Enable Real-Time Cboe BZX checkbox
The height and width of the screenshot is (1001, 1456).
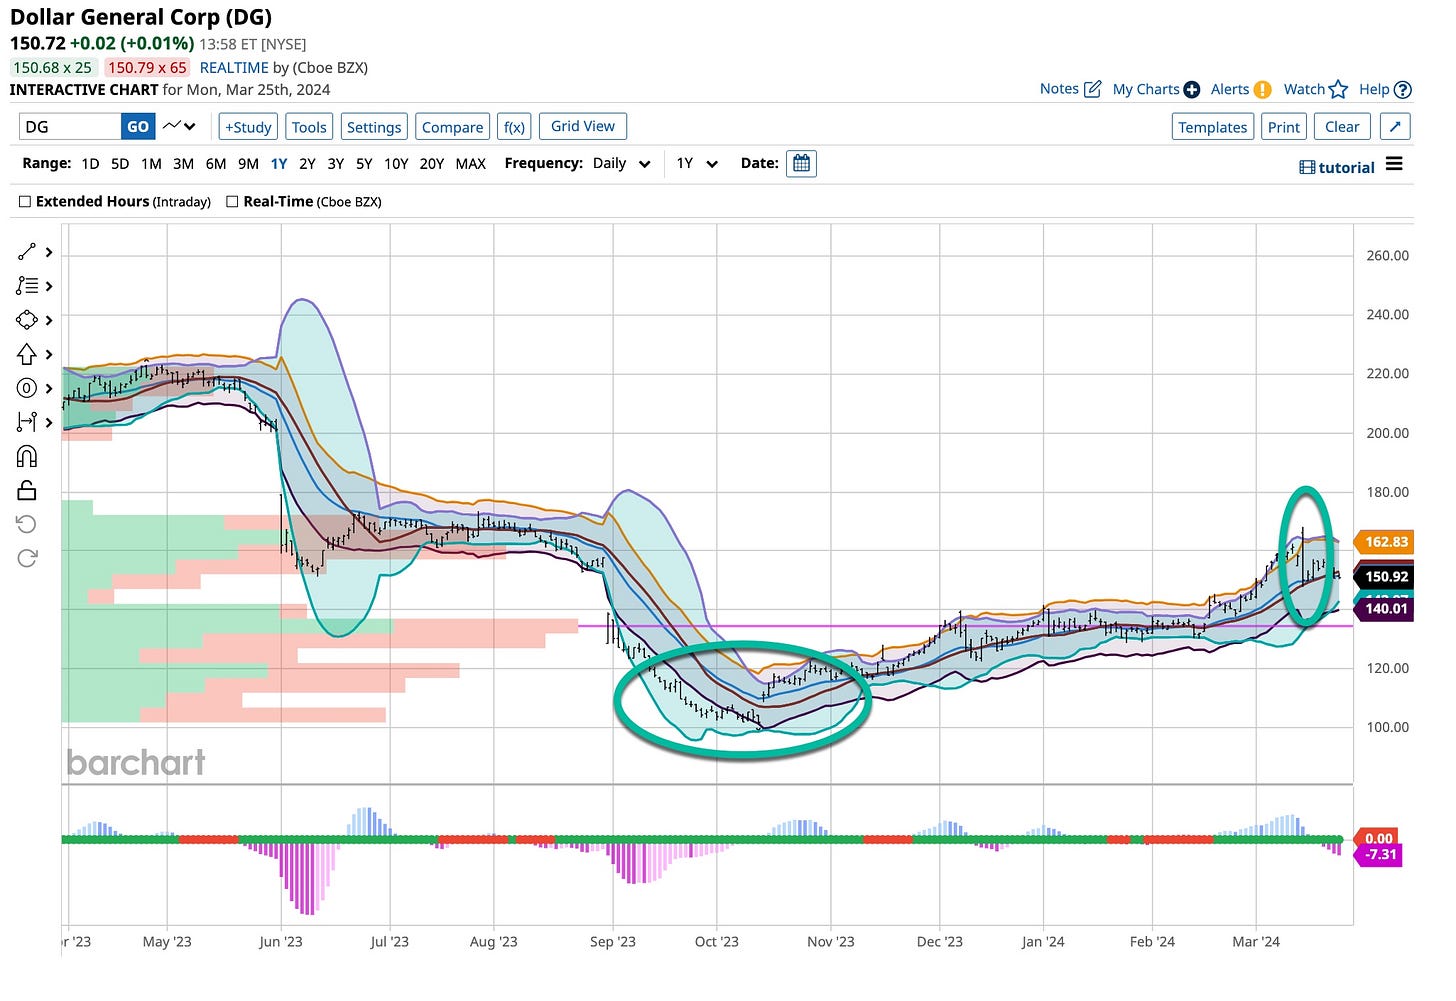(232, 201)
